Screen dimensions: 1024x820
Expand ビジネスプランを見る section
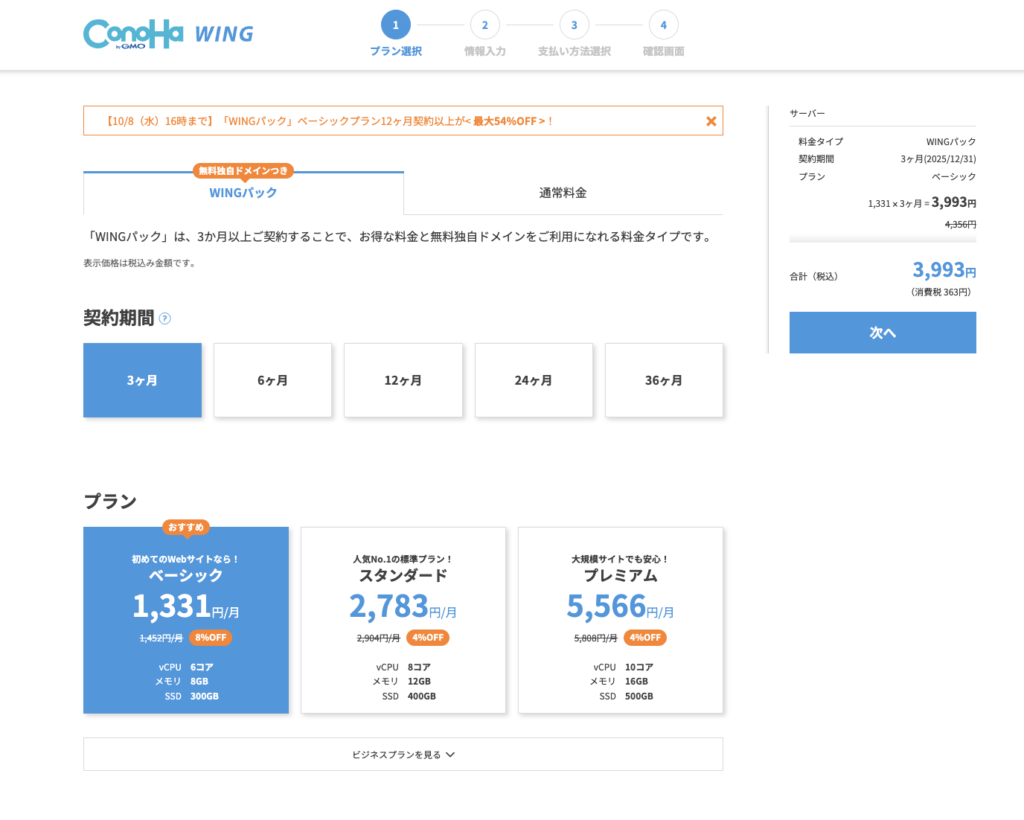(403, 755)
